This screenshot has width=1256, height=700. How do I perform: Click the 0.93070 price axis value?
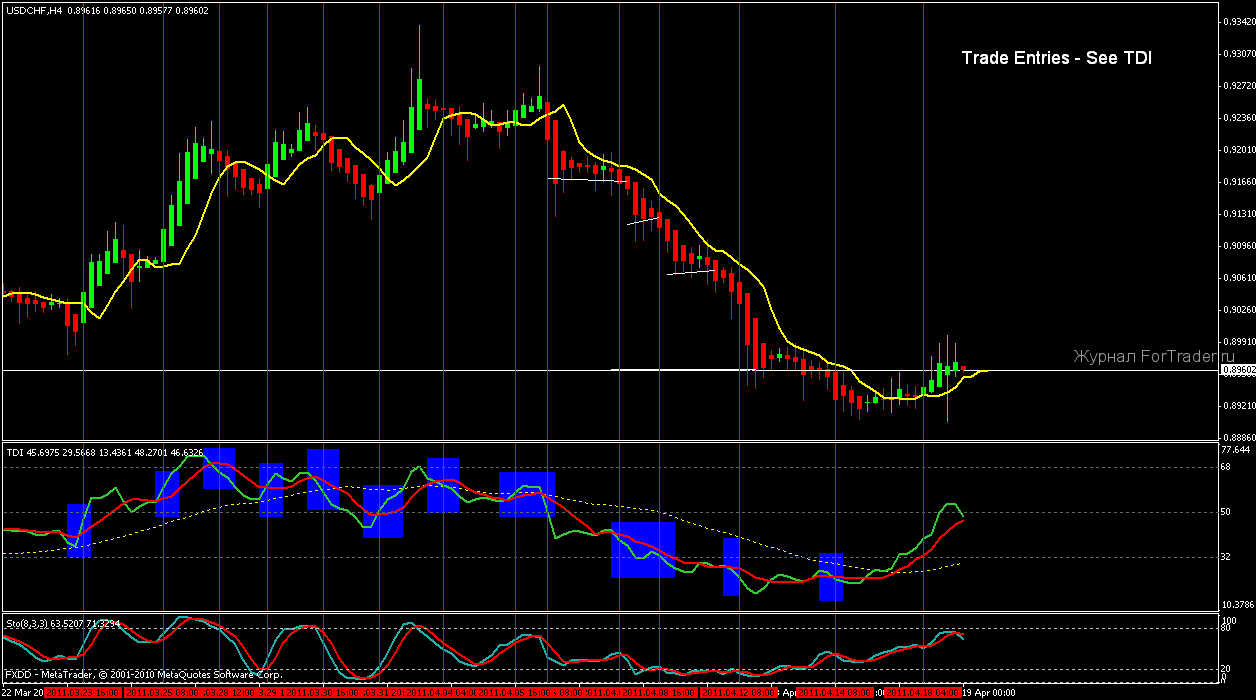(1238, 53)
